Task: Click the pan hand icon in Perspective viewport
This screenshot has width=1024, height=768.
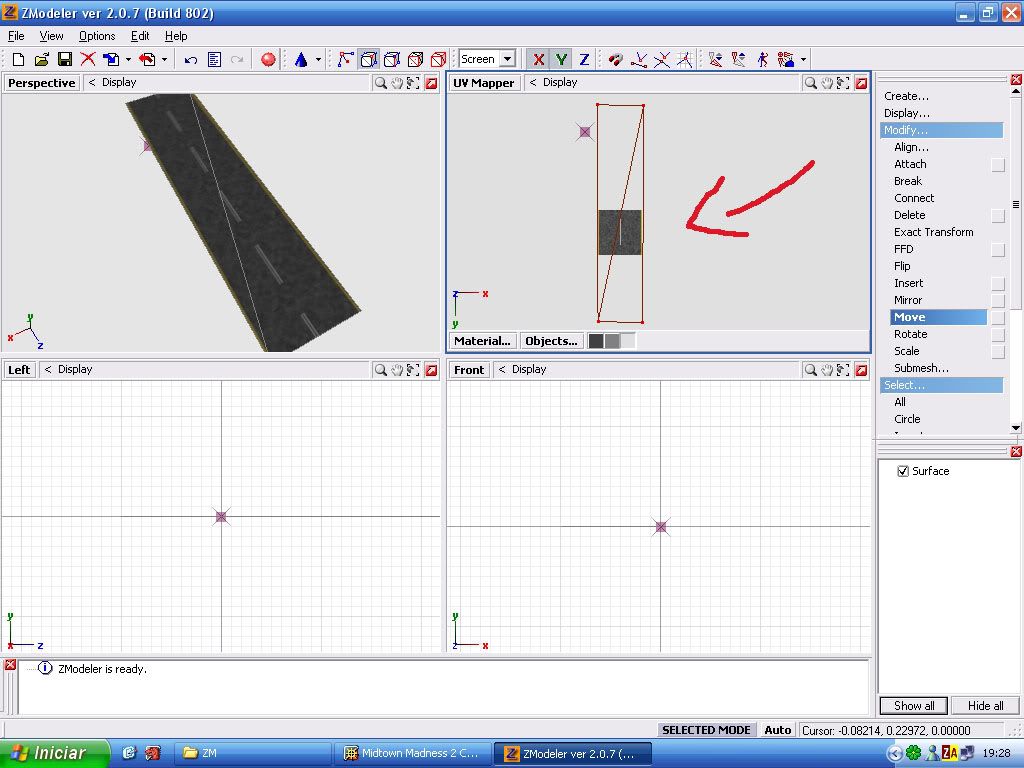Action: click(x=397, y=83)
